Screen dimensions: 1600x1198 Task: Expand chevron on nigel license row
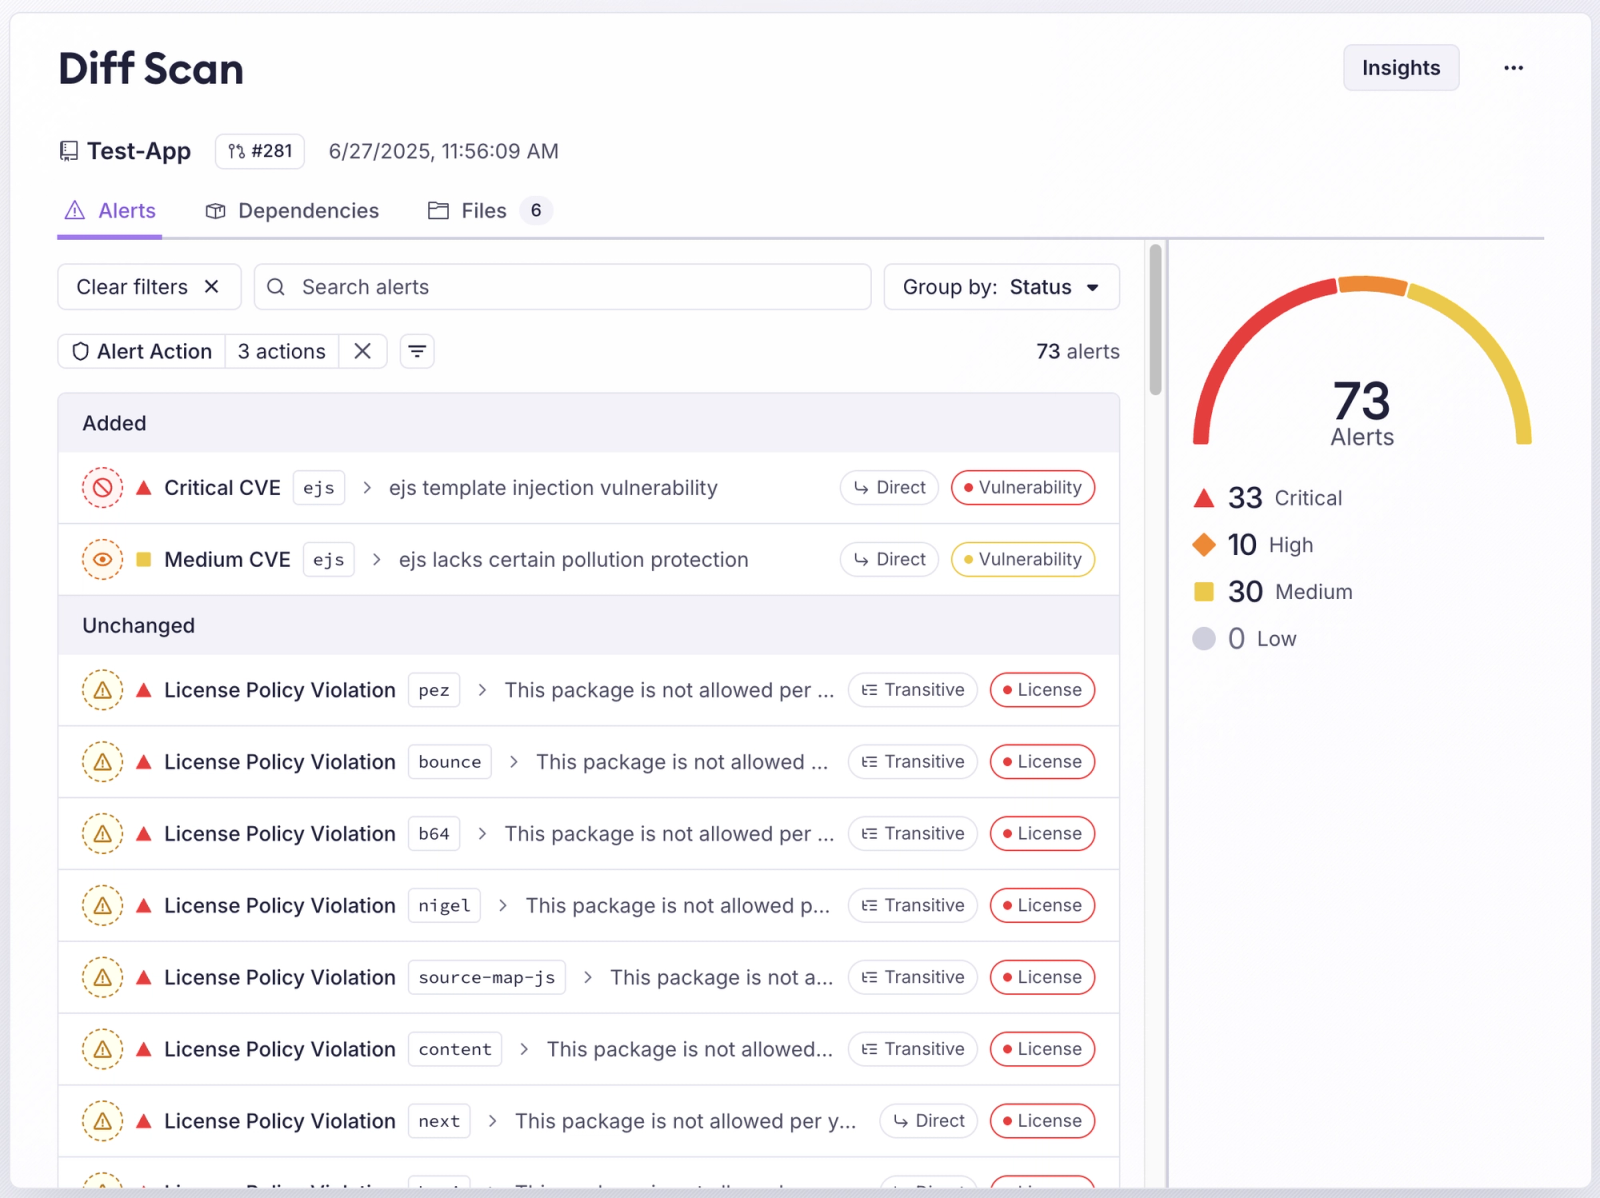click(x=503, y=906)
